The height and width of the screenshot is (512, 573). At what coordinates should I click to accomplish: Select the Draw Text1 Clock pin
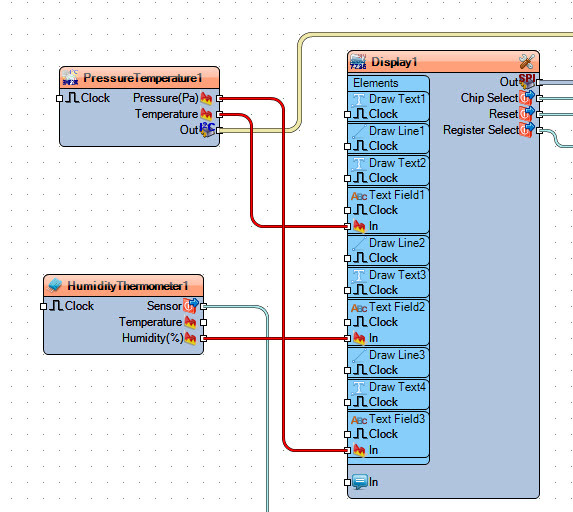click(x=348, y=114)
